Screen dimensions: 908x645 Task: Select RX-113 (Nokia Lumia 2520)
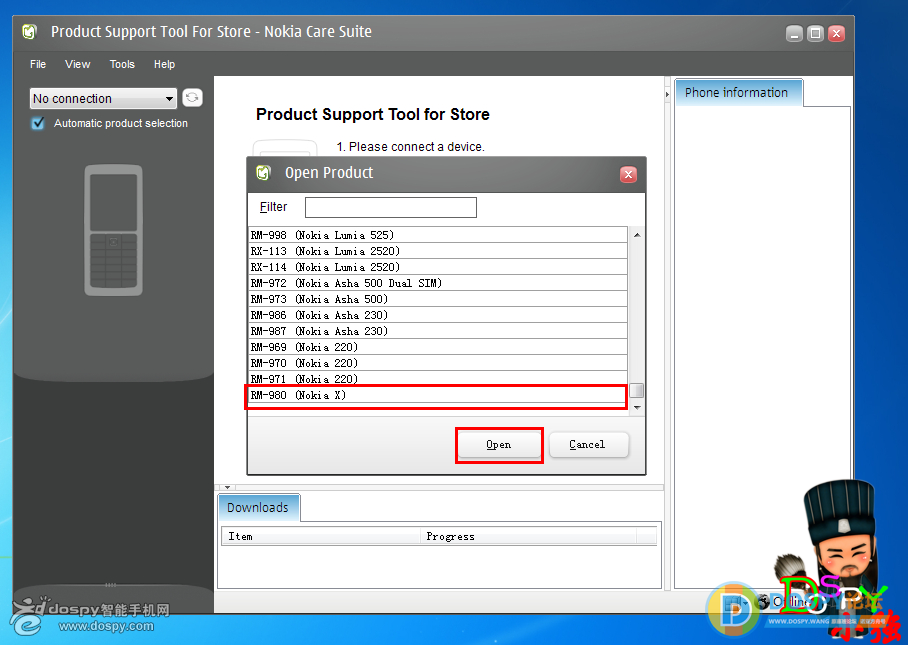pos(438,251)
